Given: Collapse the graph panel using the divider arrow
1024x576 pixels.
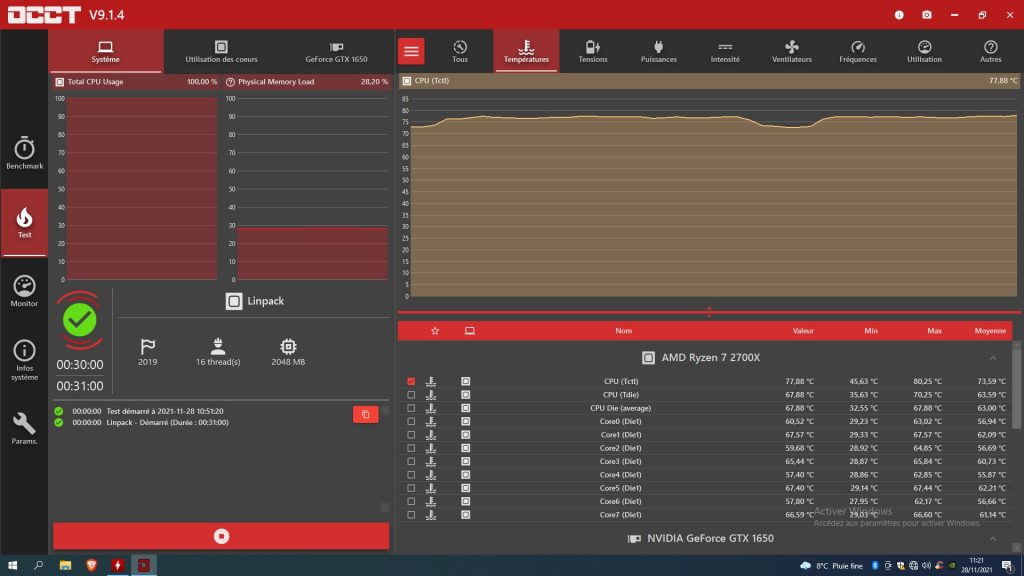Looking at the screenshot, I should pyautogui.click(x=709, y=313).
